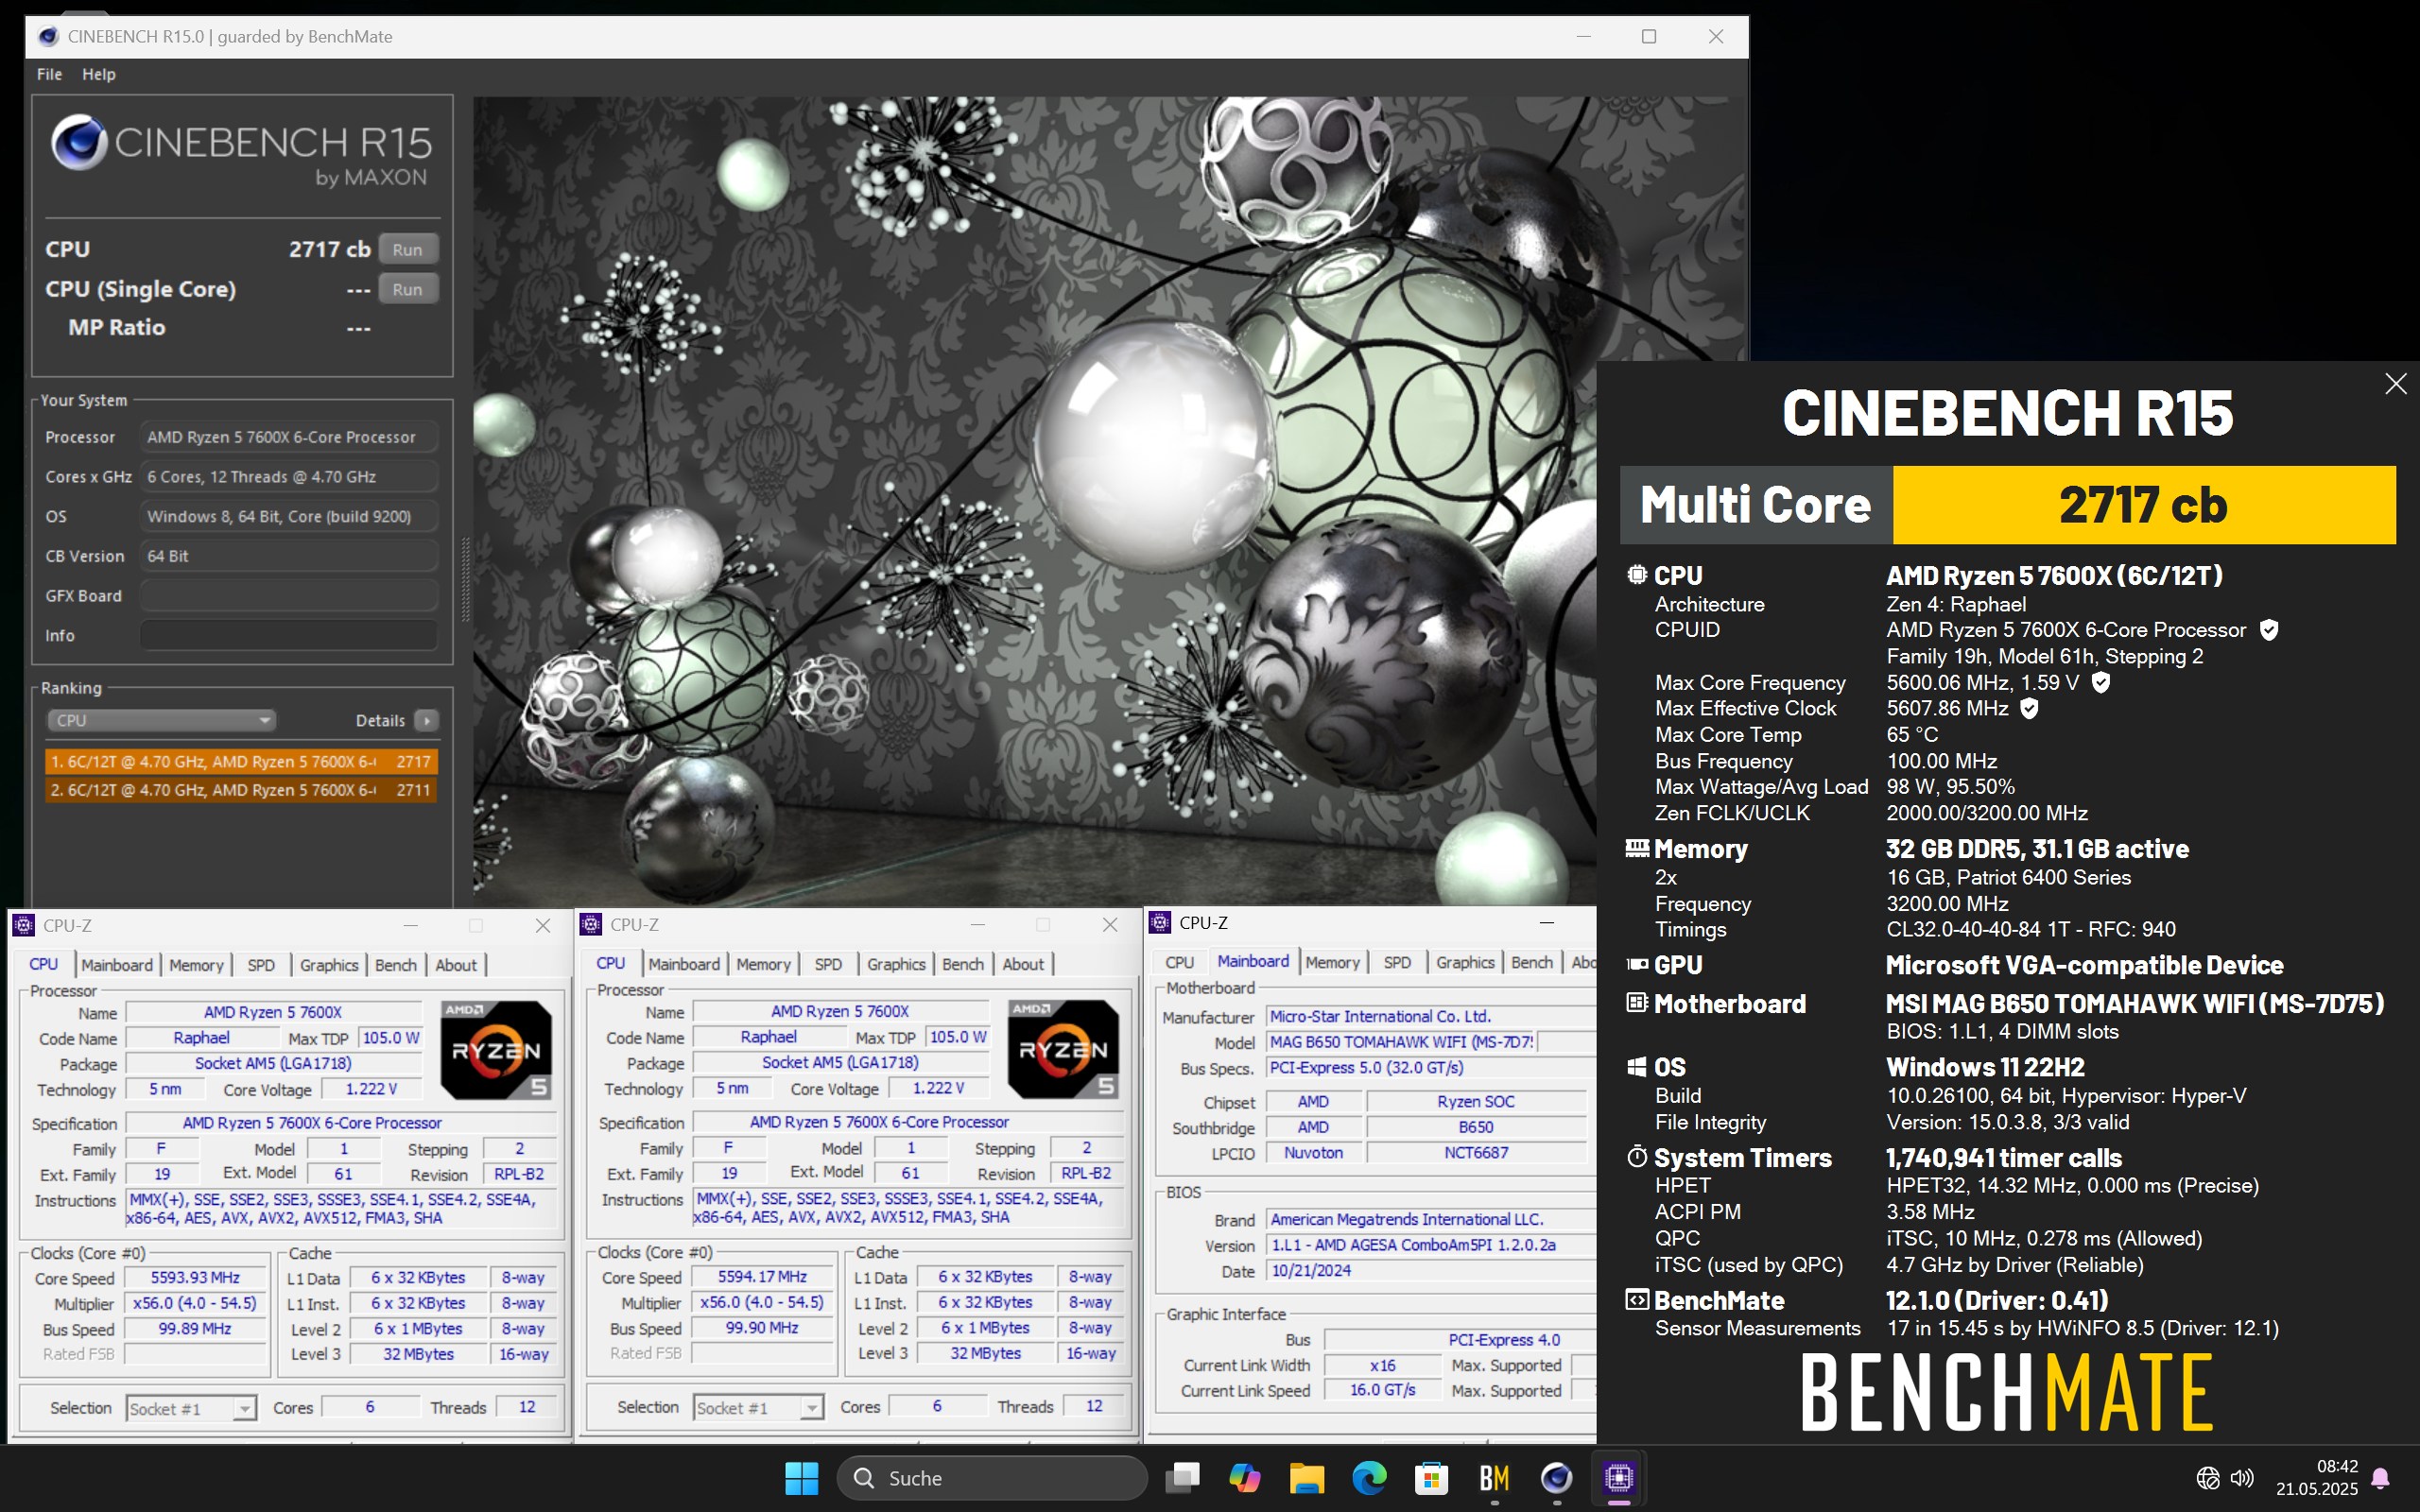Switch to Cinebench via taskbar icon
The width and height of the screenshot is (2420, 1512).
1556,1478
